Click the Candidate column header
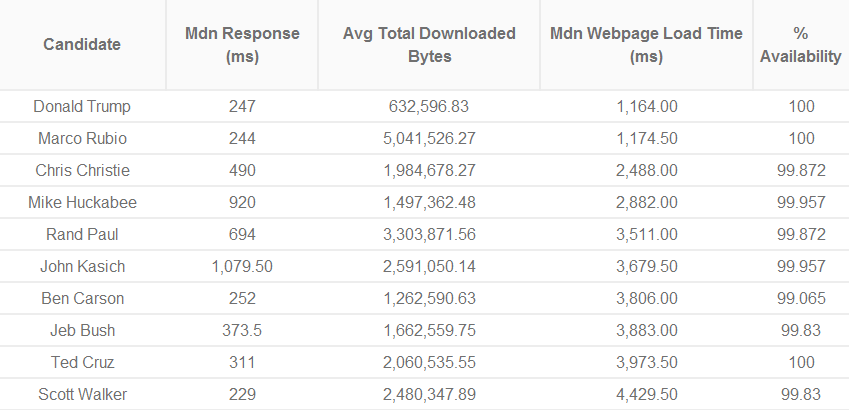The image size is (849, 410). (82, 44)
